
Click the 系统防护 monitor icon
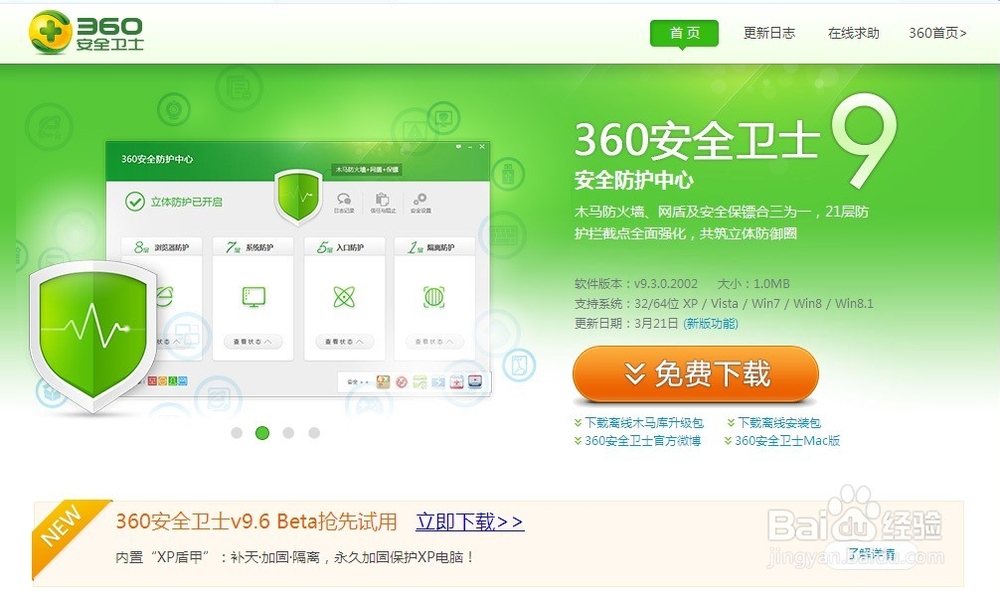(x=253, y=297)
